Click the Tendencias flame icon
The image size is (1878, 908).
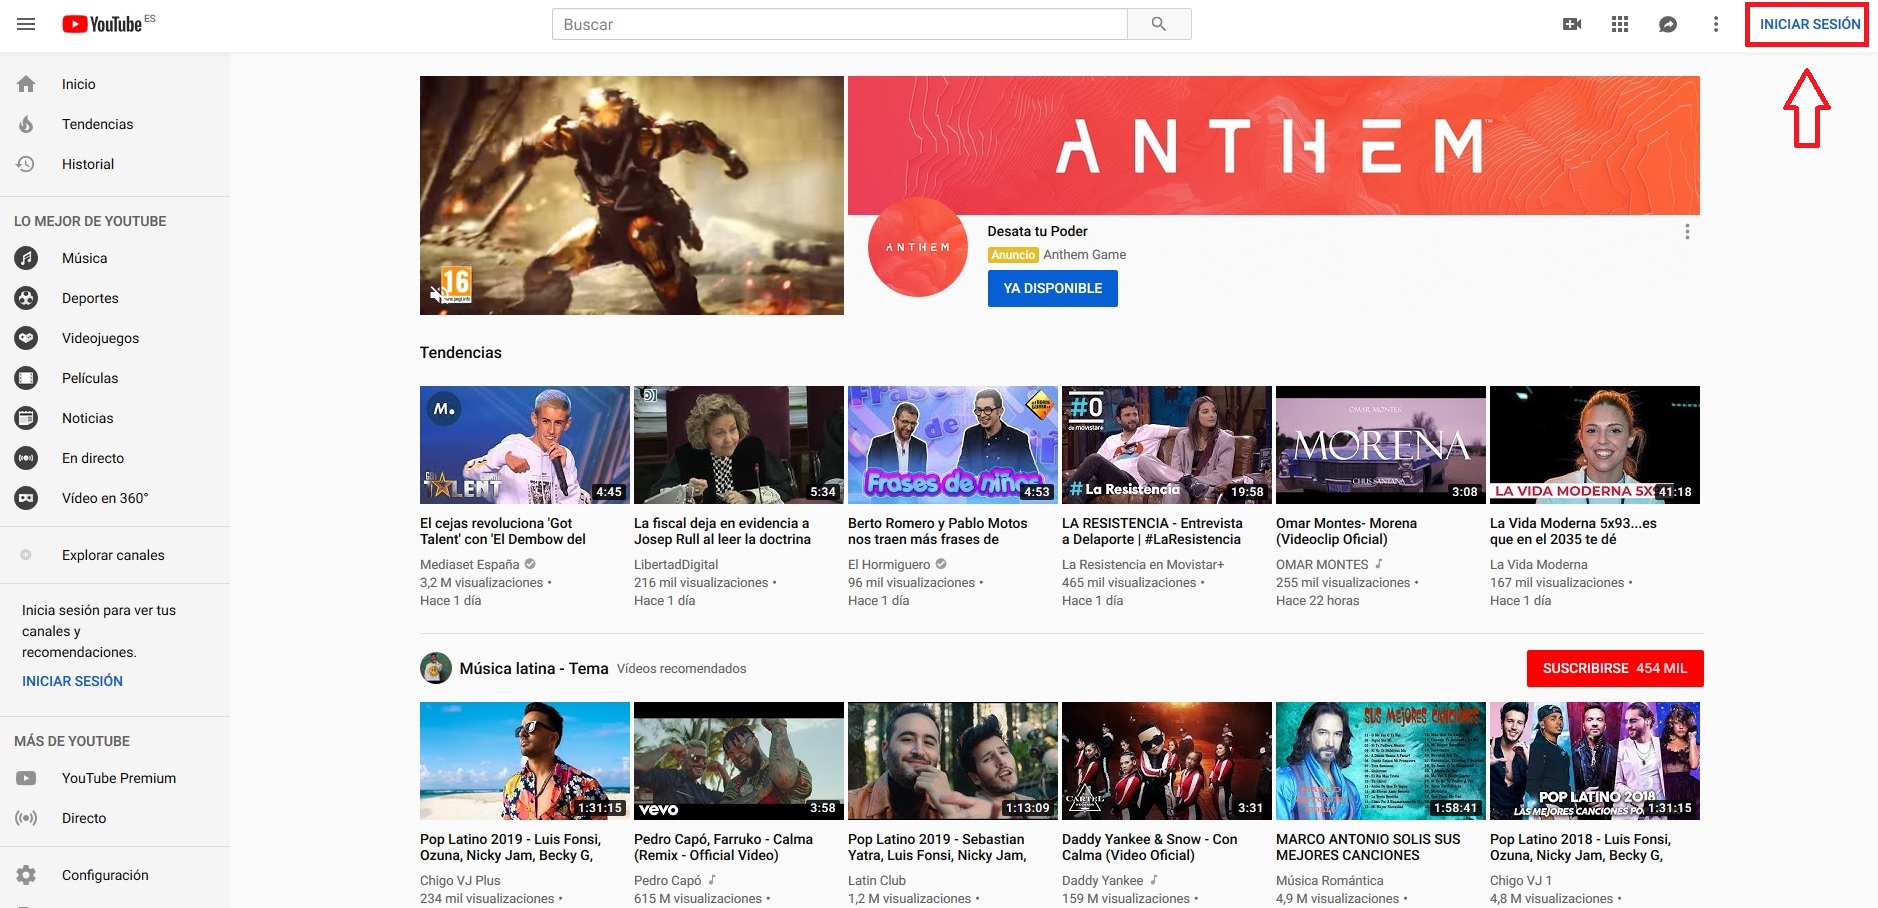26,124
